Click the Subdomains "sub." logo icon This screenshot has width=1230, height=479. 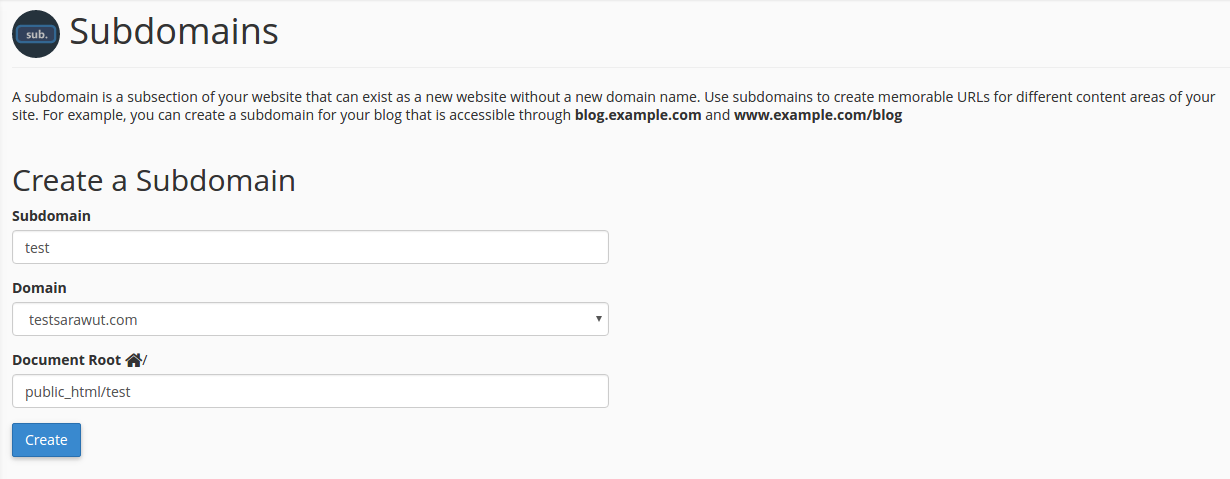click(36, 34)
